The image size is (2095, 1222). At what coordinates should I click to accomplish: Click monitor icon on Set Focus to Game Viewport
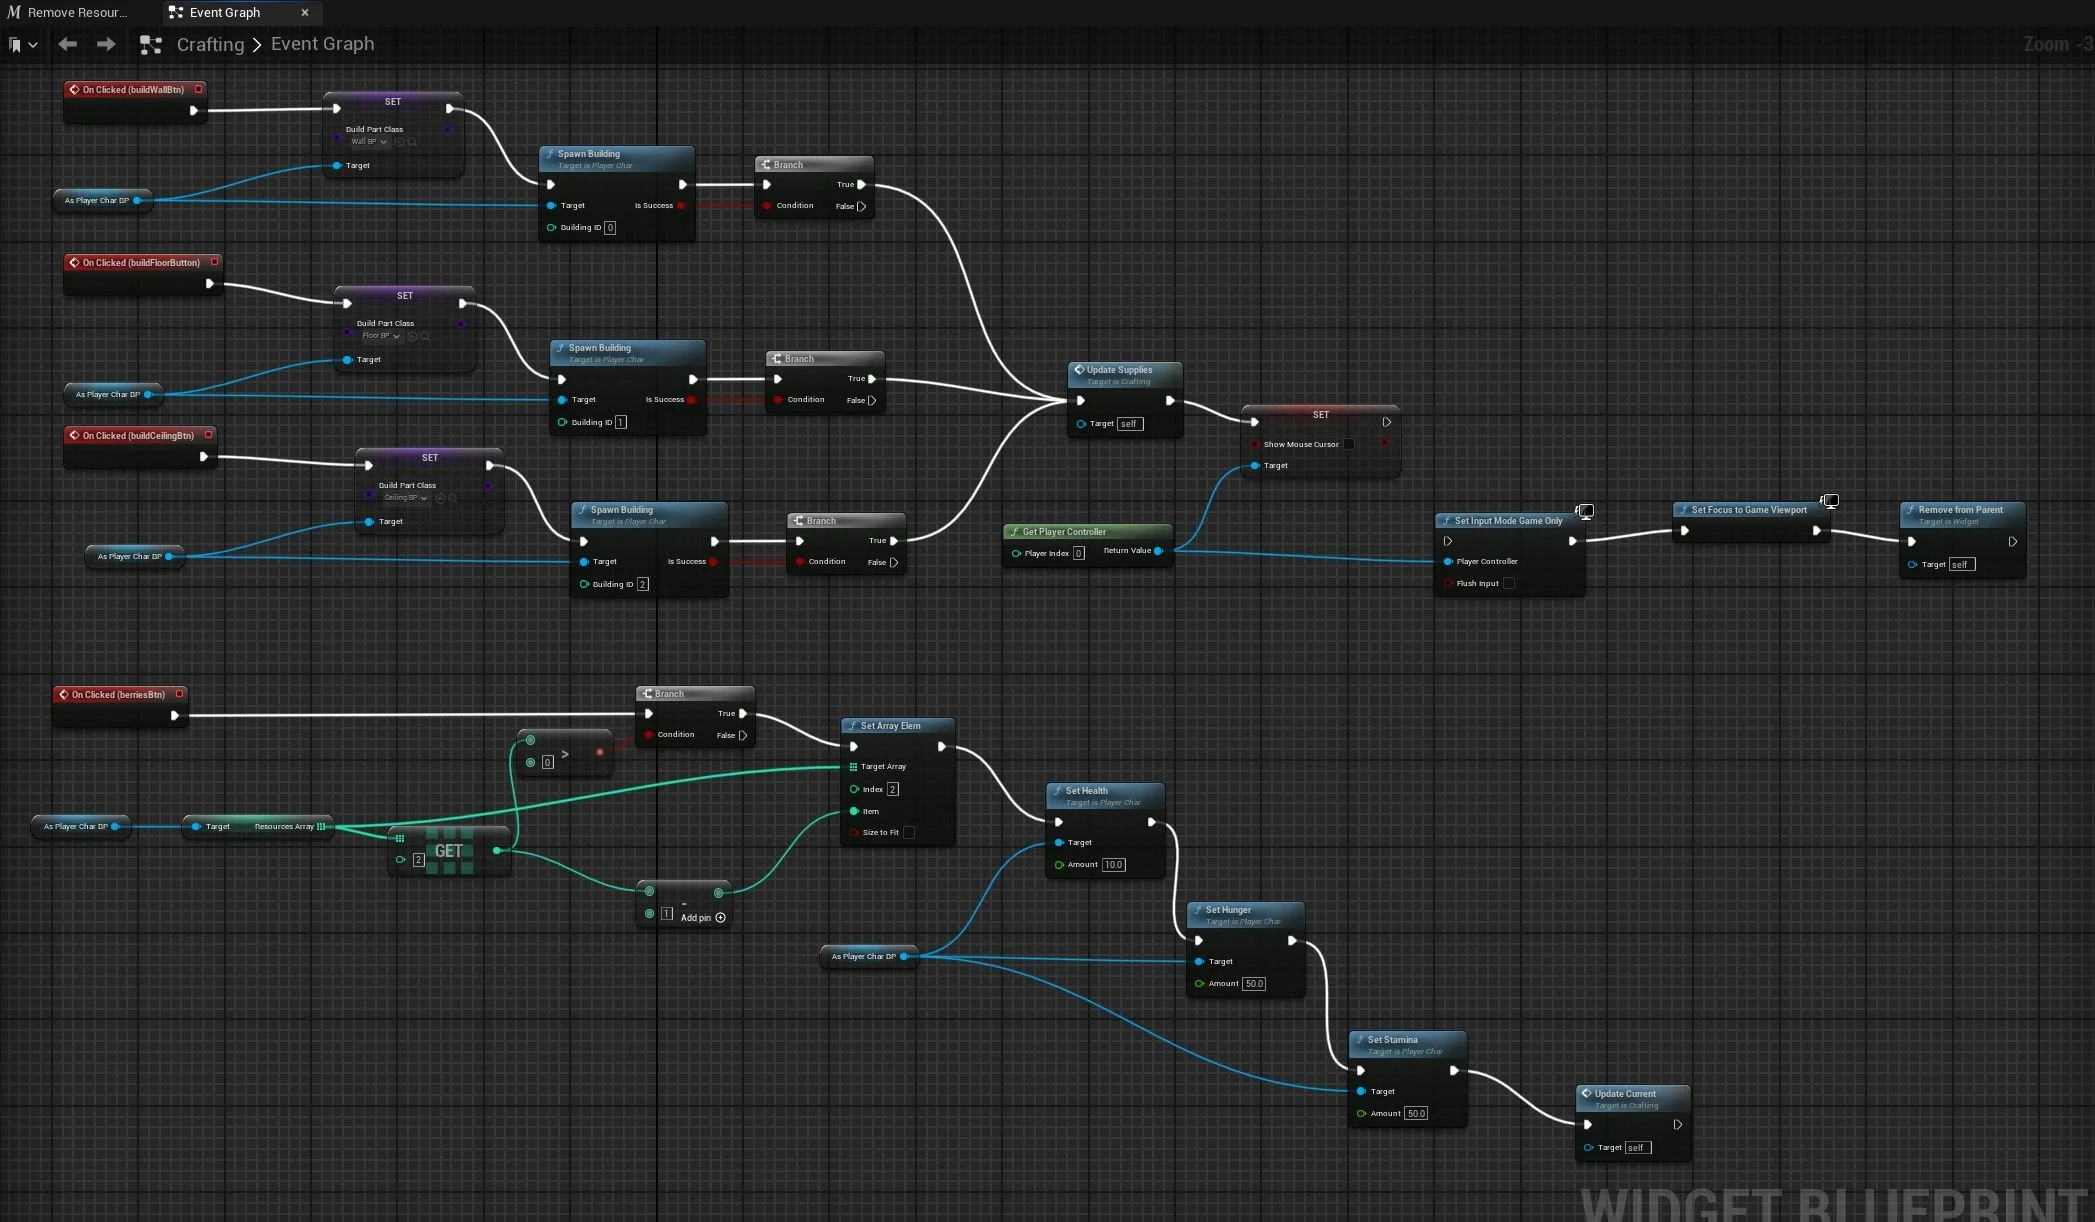point(1829,500)
